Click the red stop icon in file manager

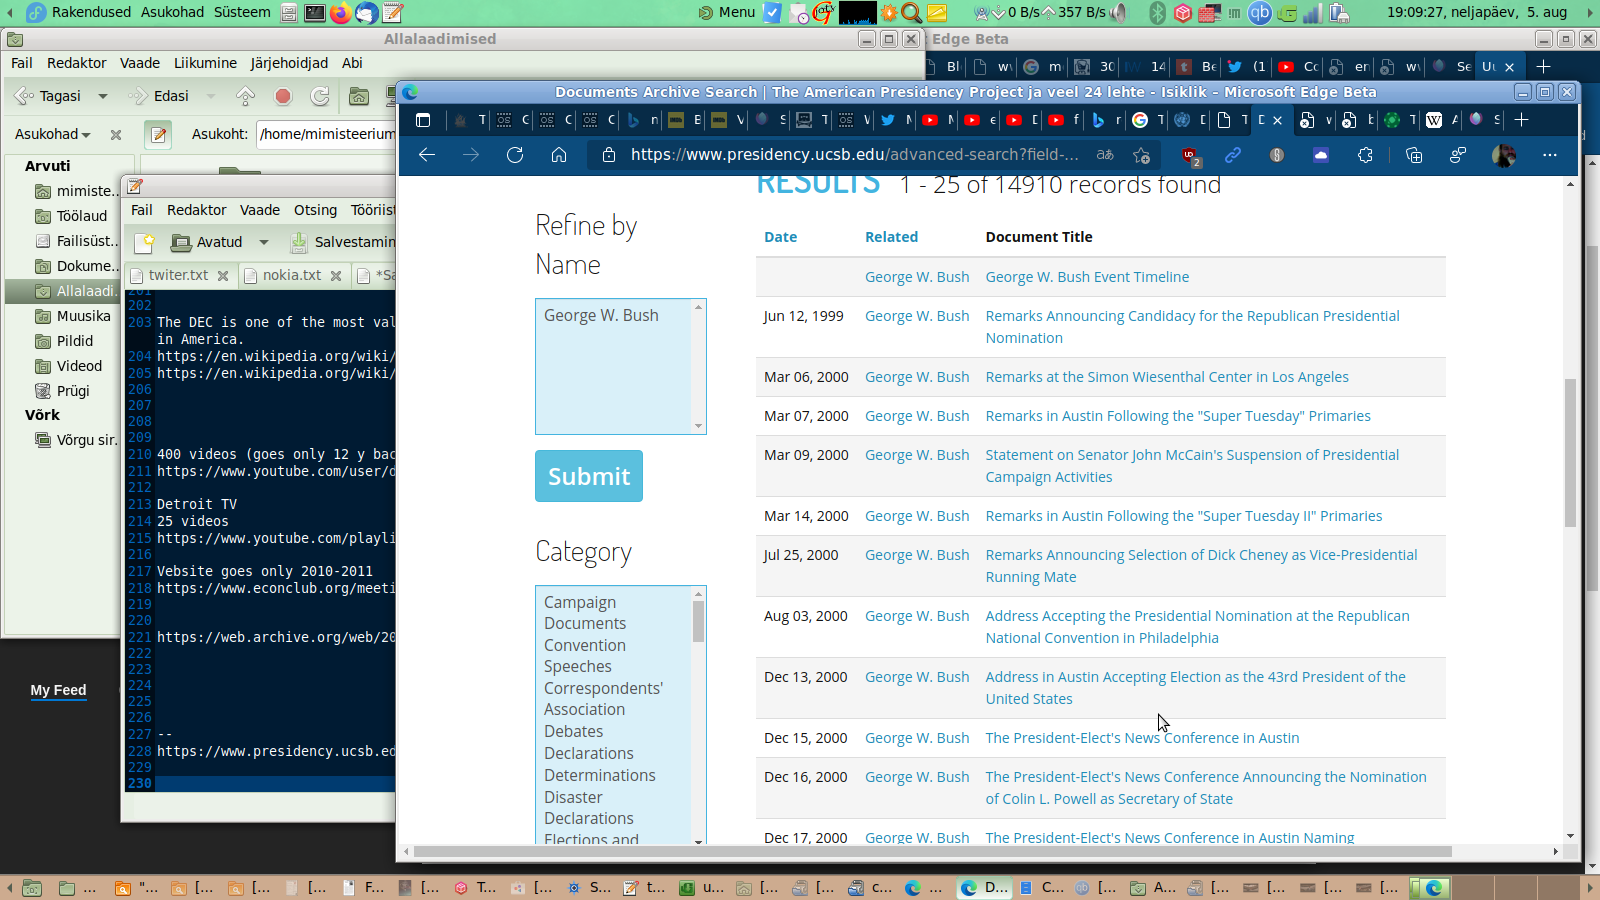(x=283, y=96)
